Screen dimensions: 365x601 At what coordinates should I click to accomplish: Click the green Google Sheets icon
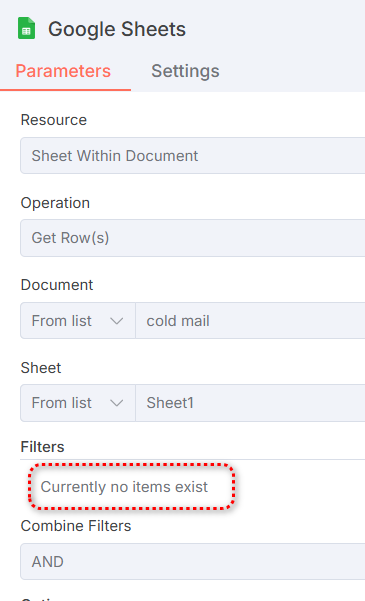(x=26, y=28)
